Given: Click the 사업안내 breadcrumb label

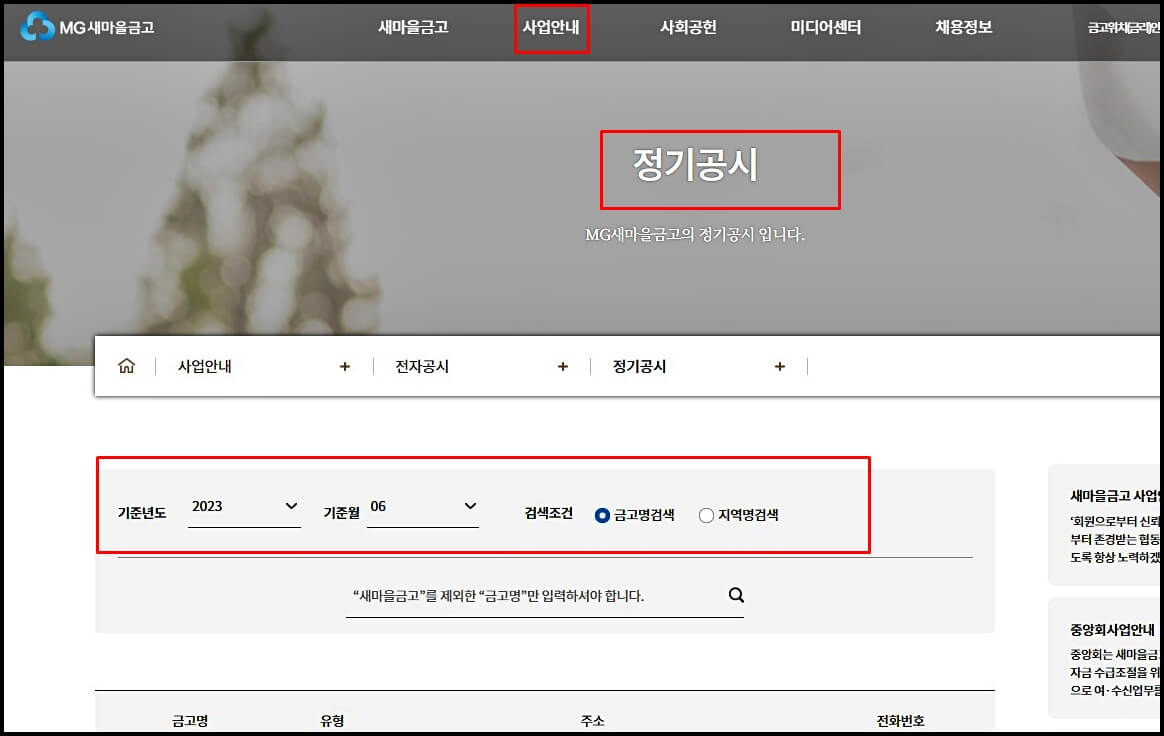Looking at the screenshot, I should [x=204, y=367].
